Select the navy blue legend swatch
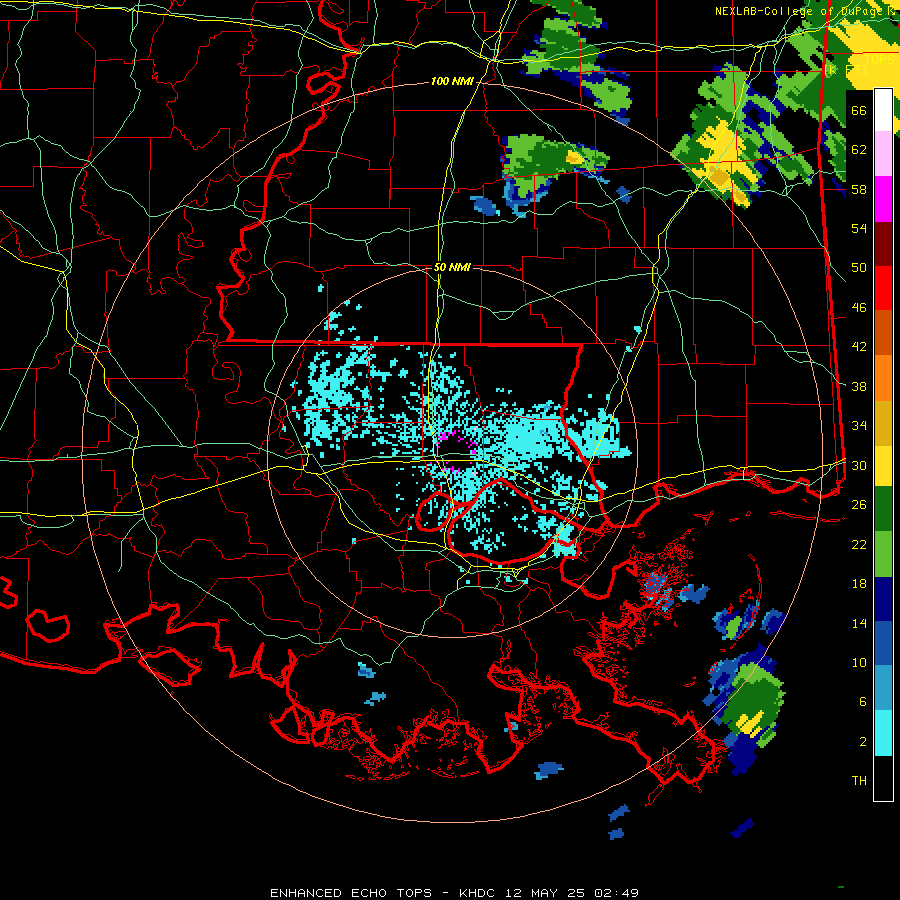Viewport: 900px width, 900px height. pyautogui.click(x=883, y=599)
